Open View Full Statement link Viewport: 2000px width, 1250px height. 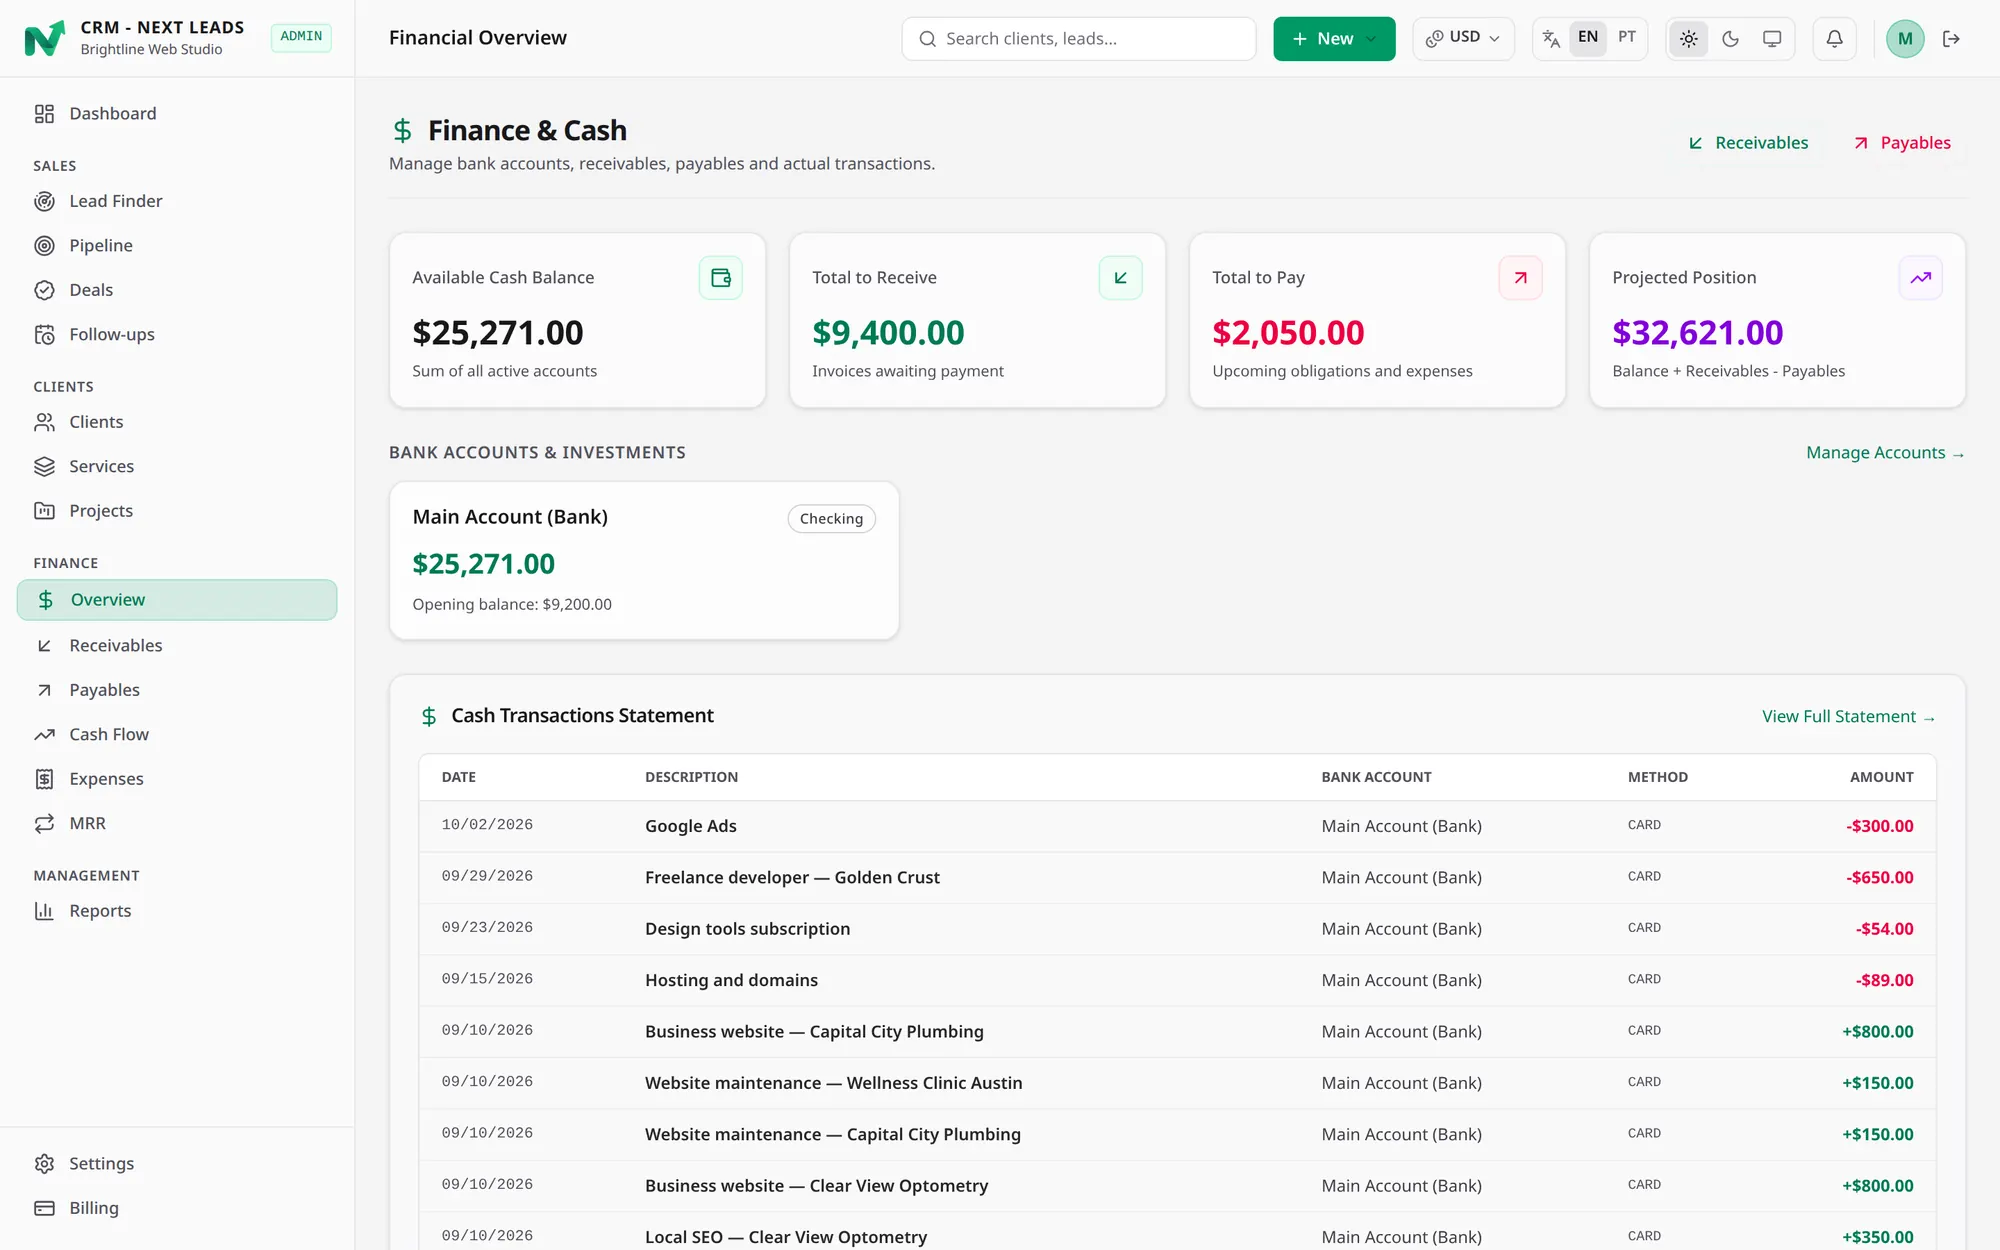coord(1848,717)
